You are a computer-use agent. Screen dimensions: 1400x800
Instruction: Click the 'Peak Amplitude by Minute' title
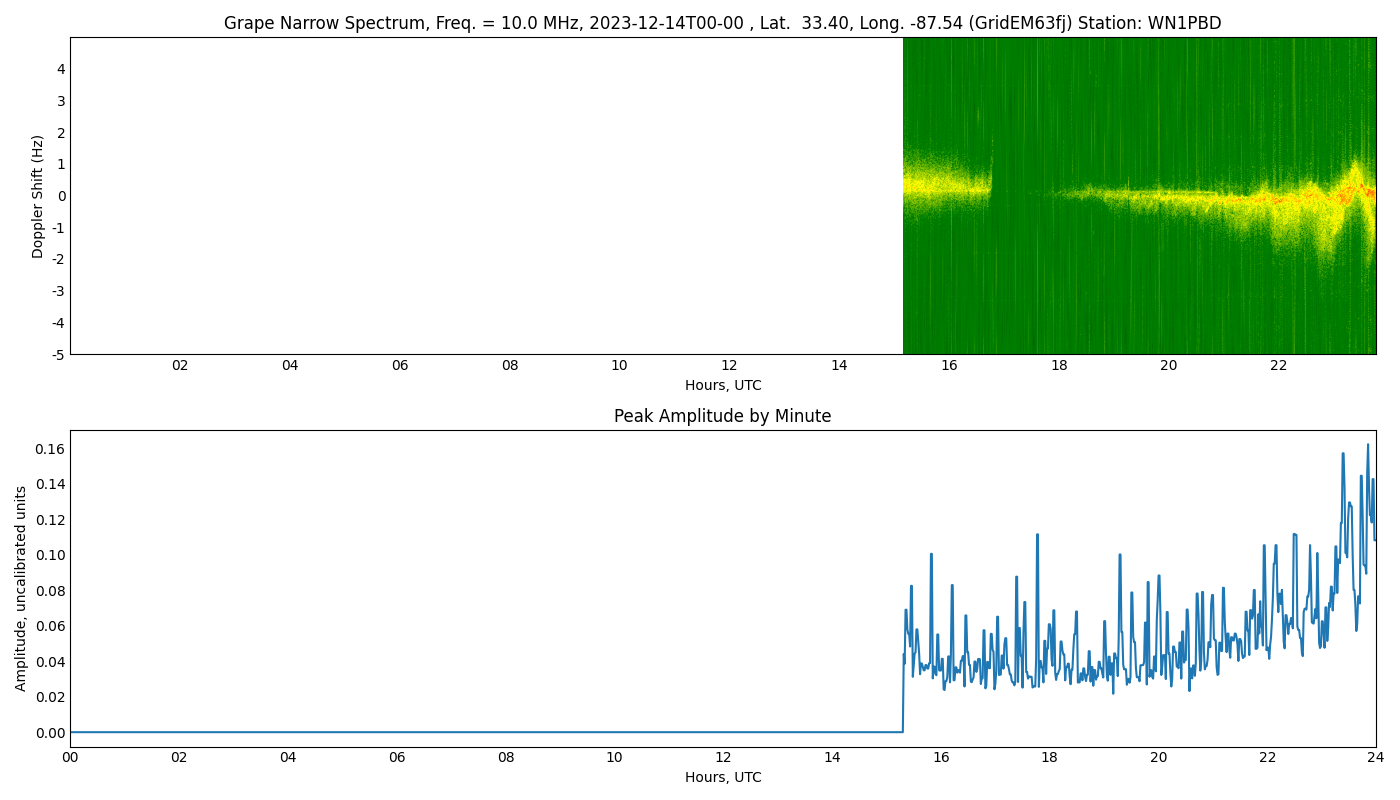click(722, 416)
